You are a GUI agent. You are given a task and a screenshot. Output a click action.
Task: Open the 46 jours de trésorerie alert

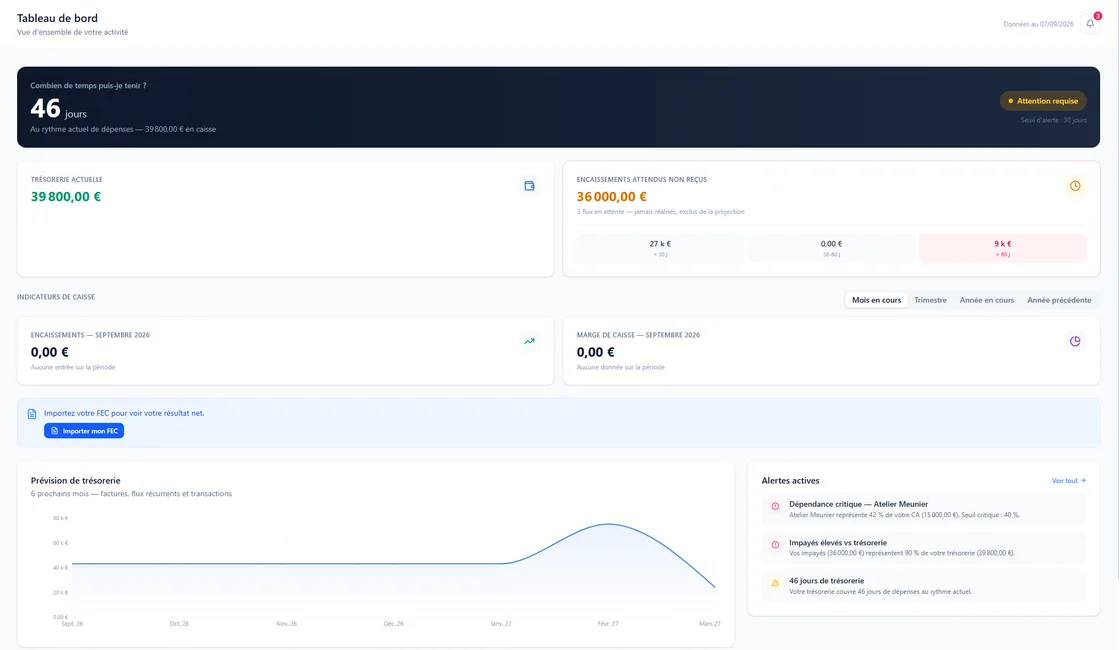click(x=924, y=586)
